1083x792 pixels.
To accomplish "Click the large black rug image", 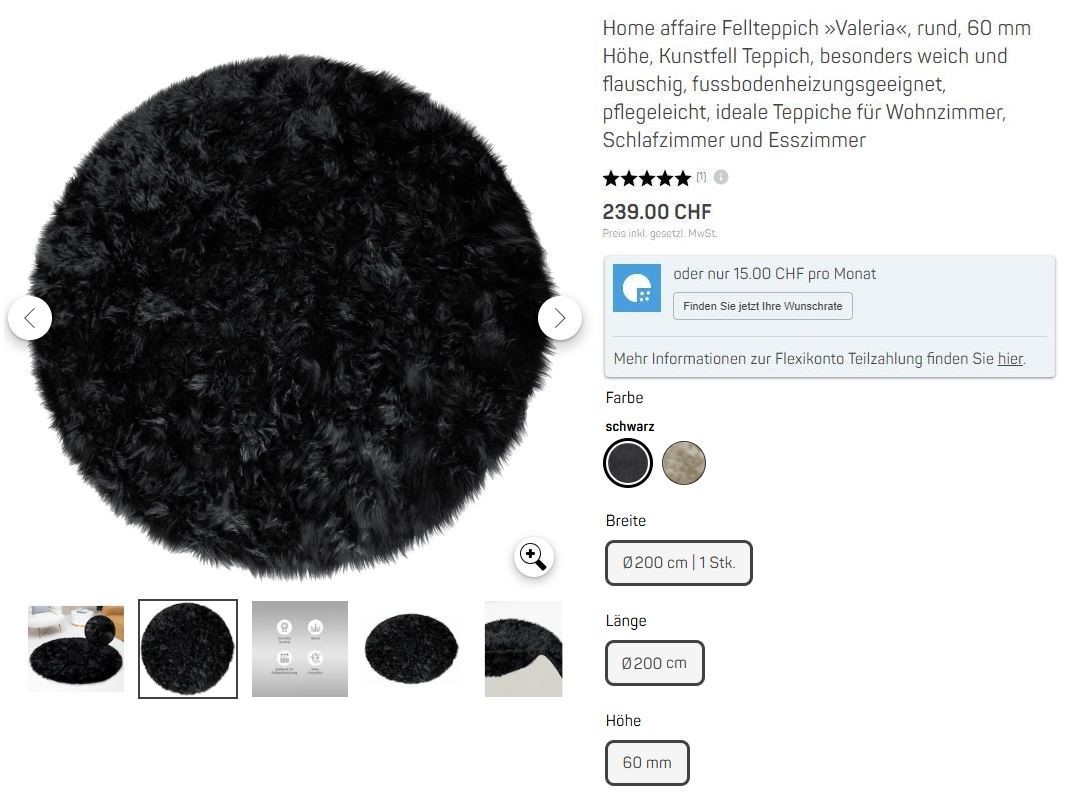I will tap(294, 314).
